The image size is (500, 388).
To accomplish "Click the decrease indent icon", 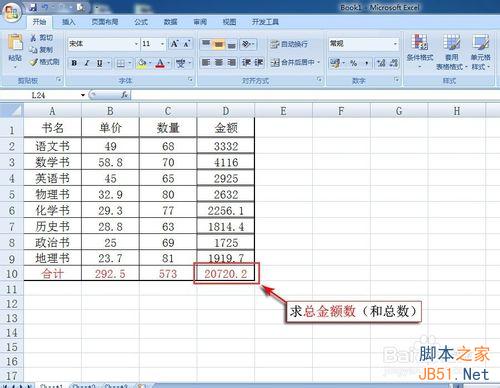I will pyautogui.click(x=246, y=62).
